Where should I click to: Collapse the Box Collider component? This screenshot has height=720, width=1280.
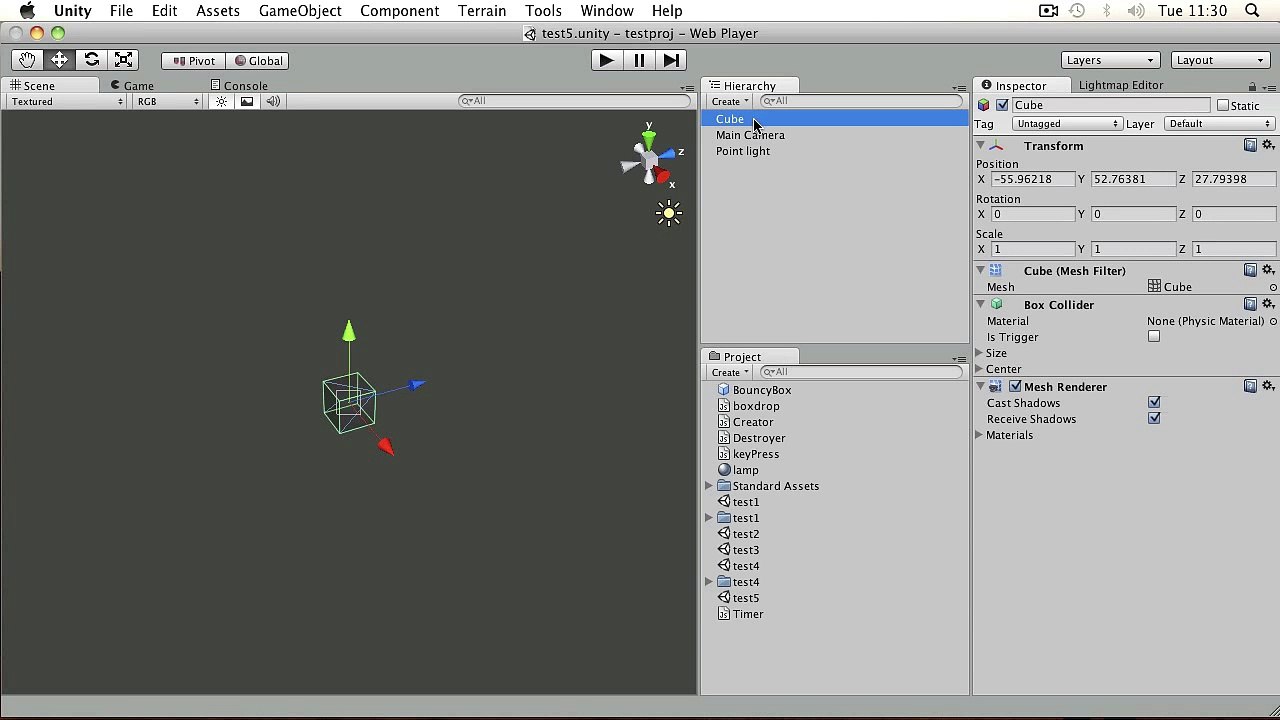(980, 305)
